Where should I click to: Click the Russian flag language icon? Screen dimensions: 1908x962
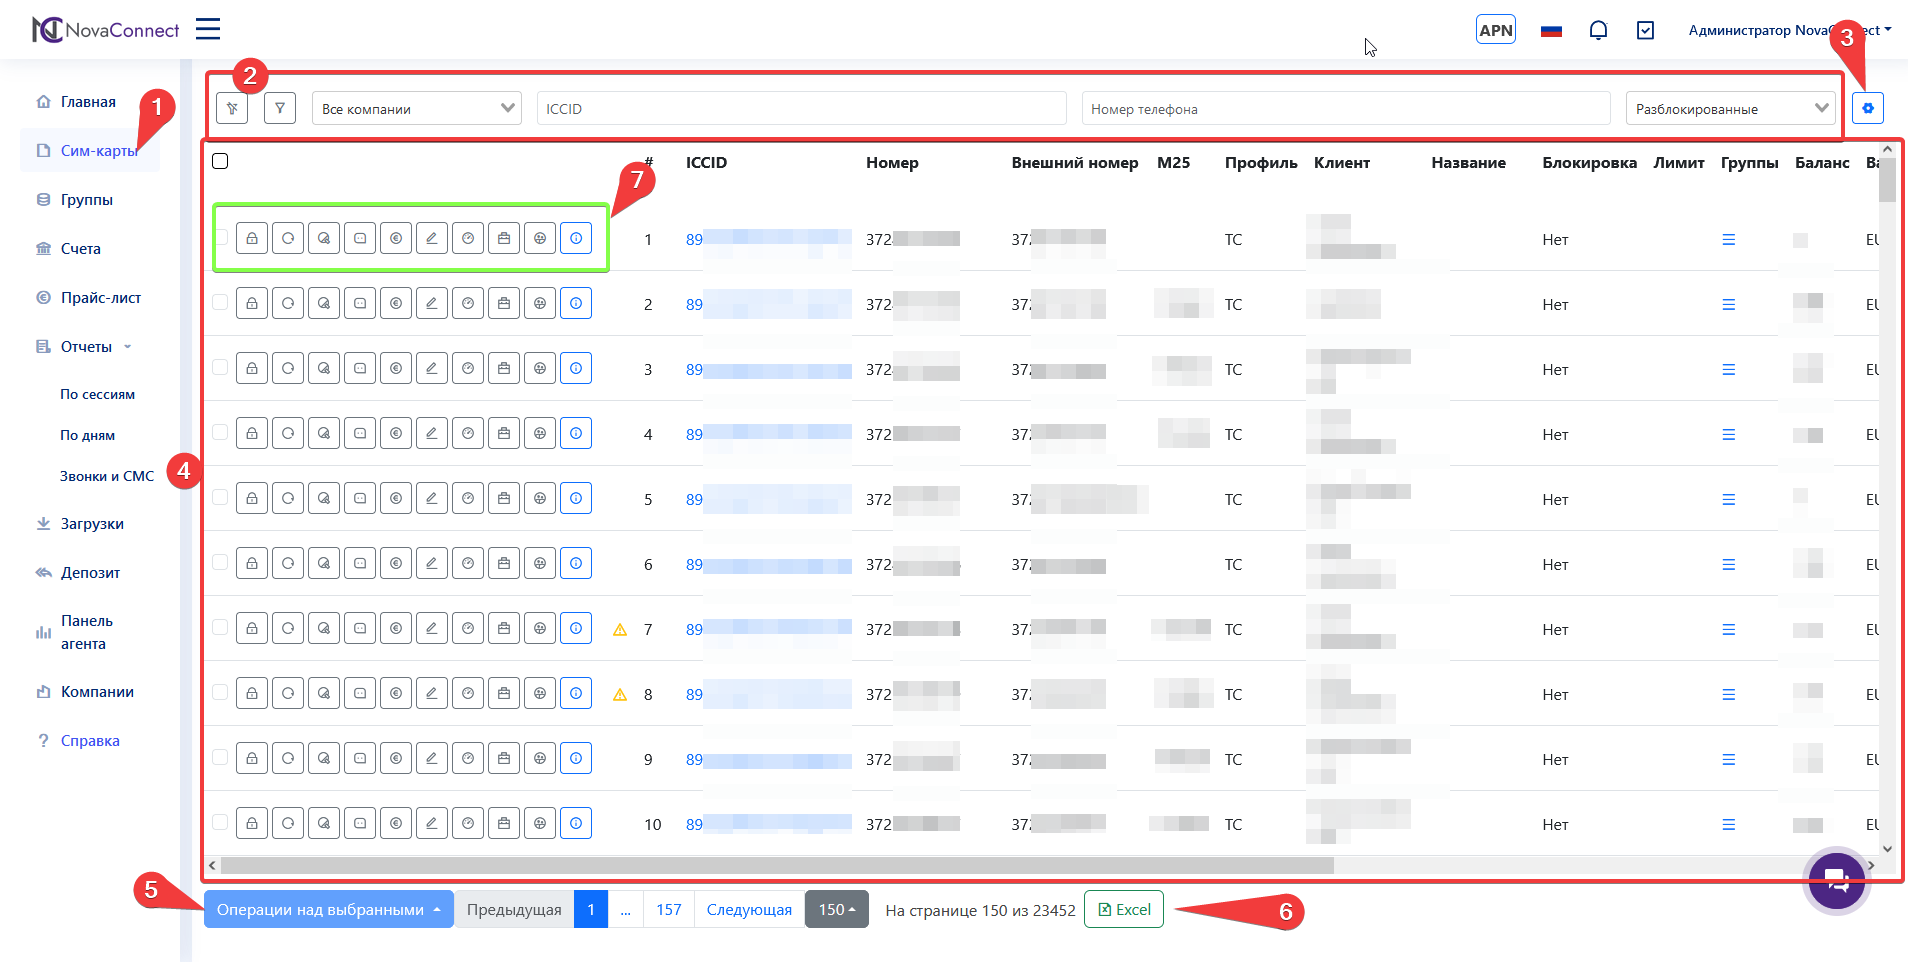[x=1551, y=30]
